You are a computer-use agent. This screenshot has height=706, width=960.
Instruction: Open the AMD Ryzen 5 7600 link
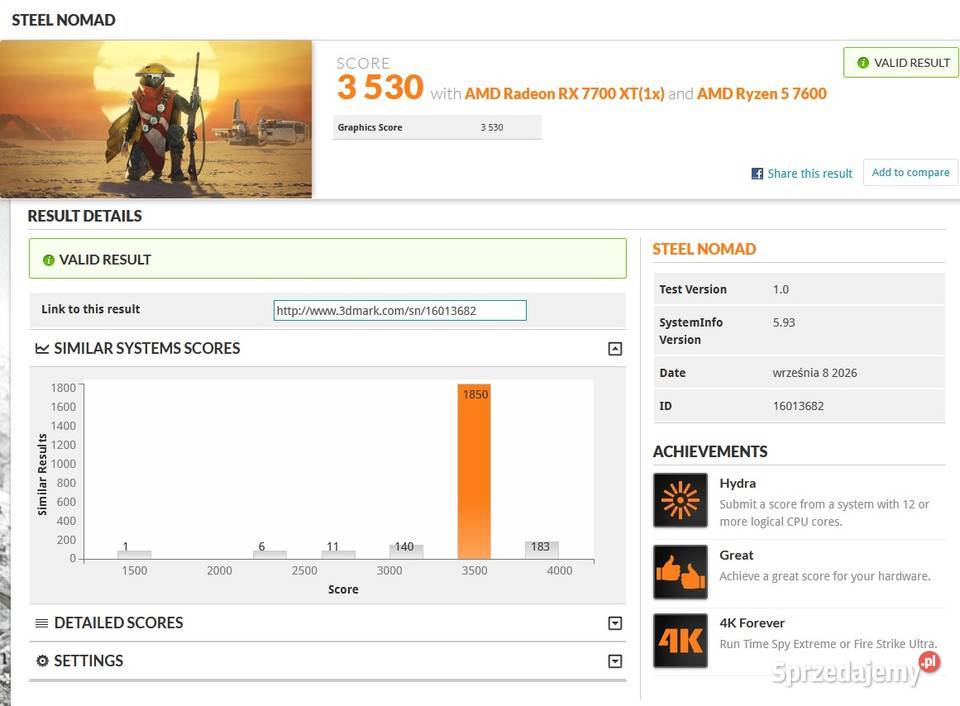(x=762, y=94)
